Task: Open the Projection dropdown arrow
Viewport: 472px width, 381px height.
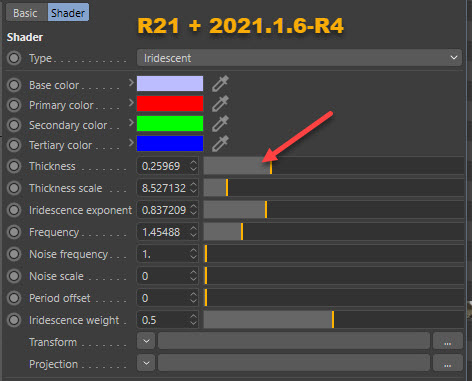Action: 146,363
